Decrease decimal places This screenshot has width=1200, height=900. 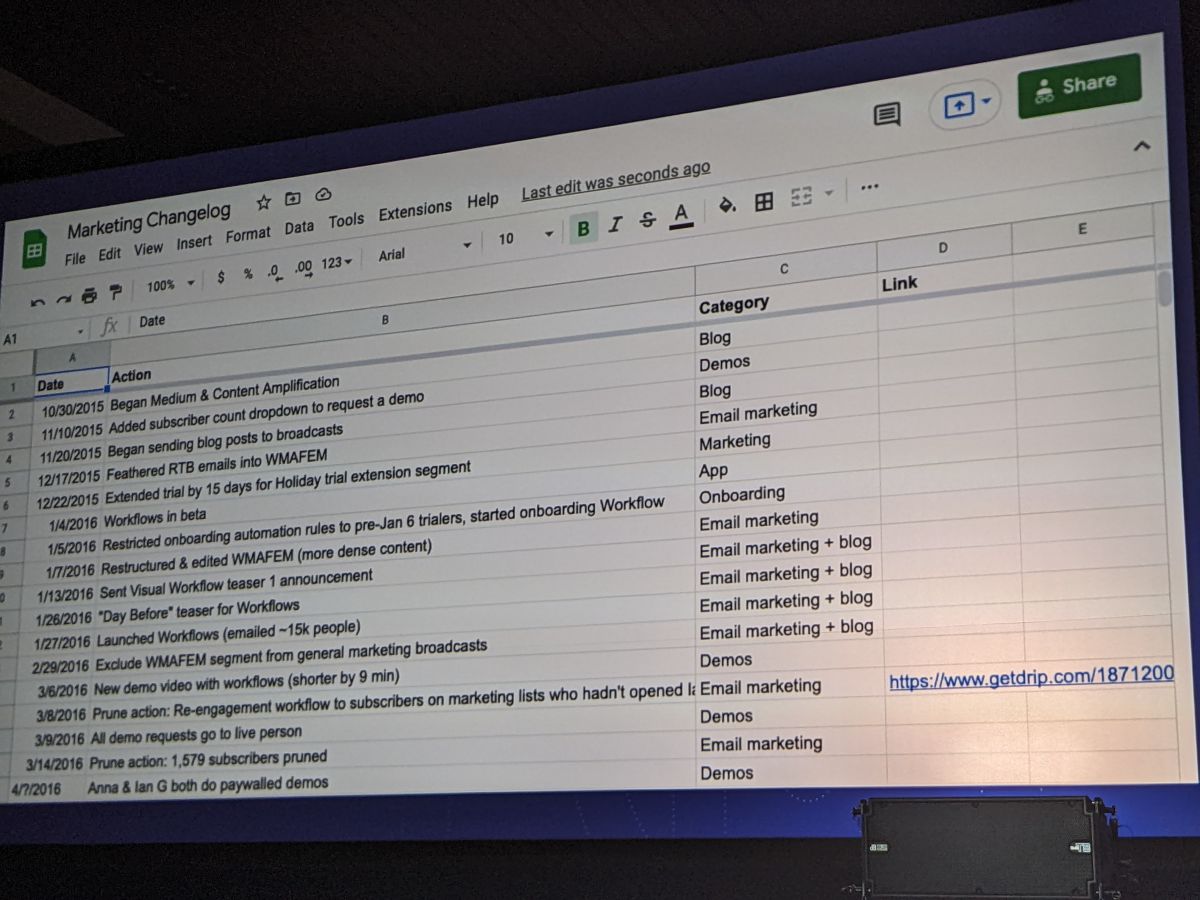pos(274,271)
